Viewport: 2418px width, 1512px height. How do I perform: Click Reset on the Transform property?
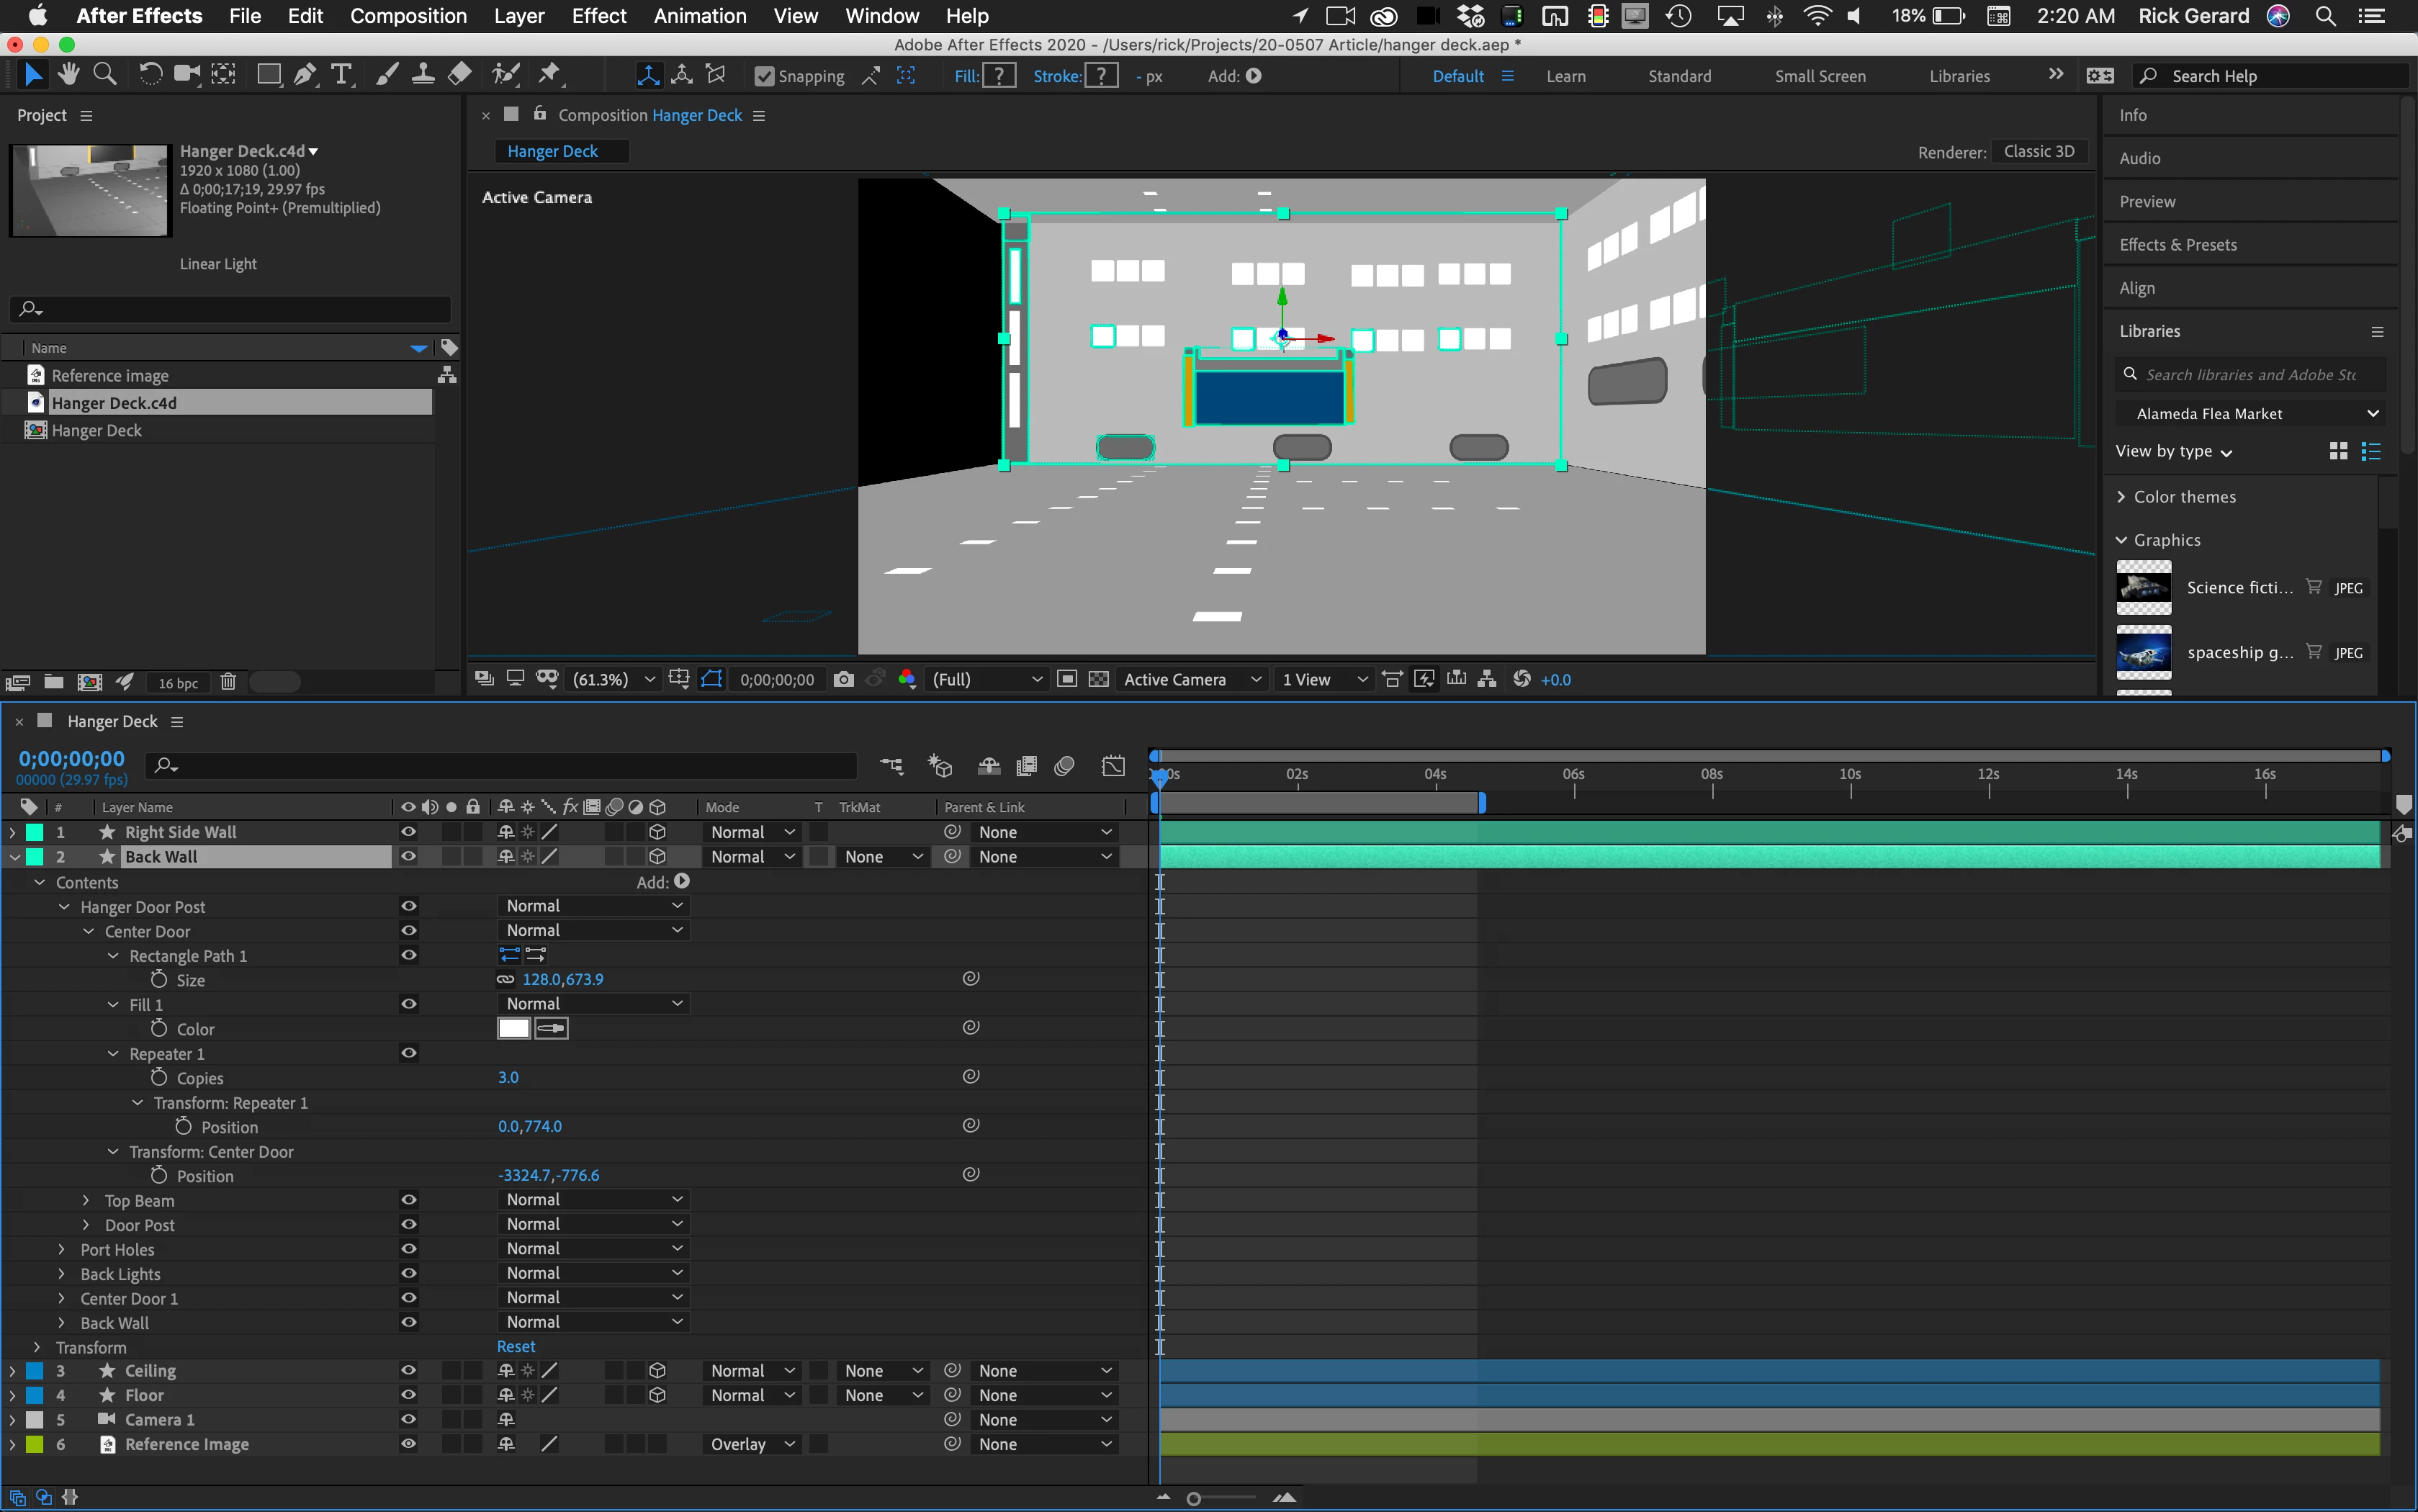pos(516,1347)
